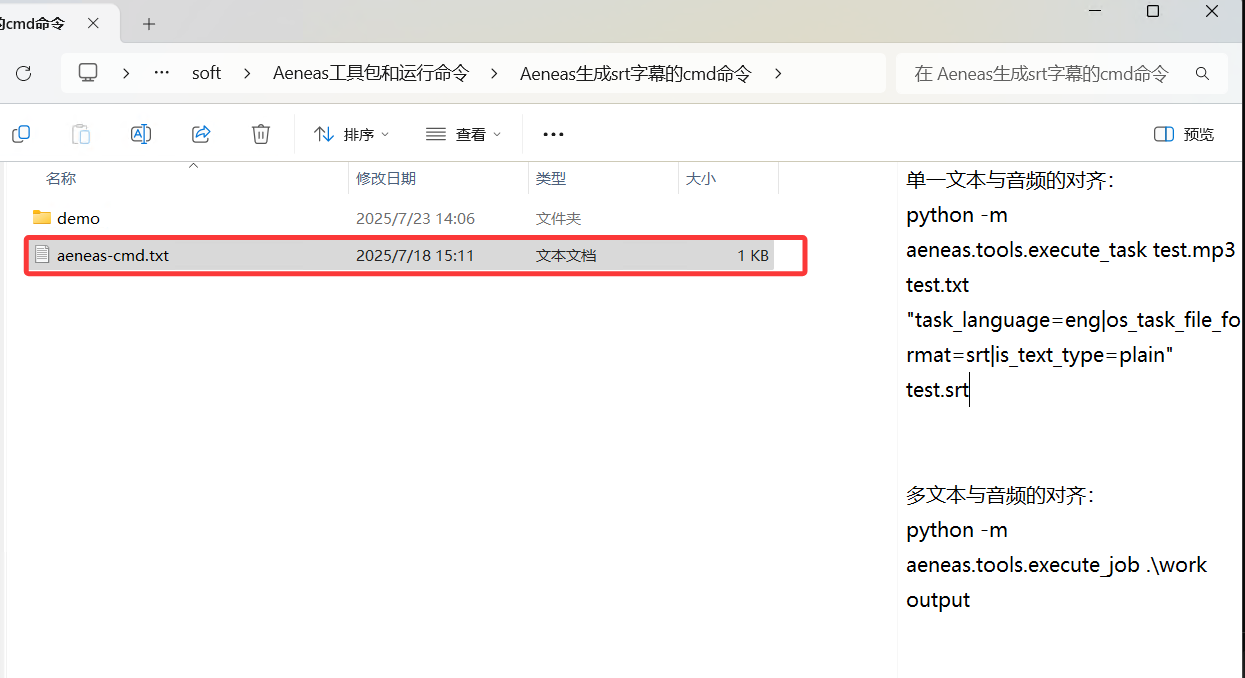The height and width of the screenshot is (678, 1245).
Task: Click test.srt in the preview text
Action: (937, 390)
